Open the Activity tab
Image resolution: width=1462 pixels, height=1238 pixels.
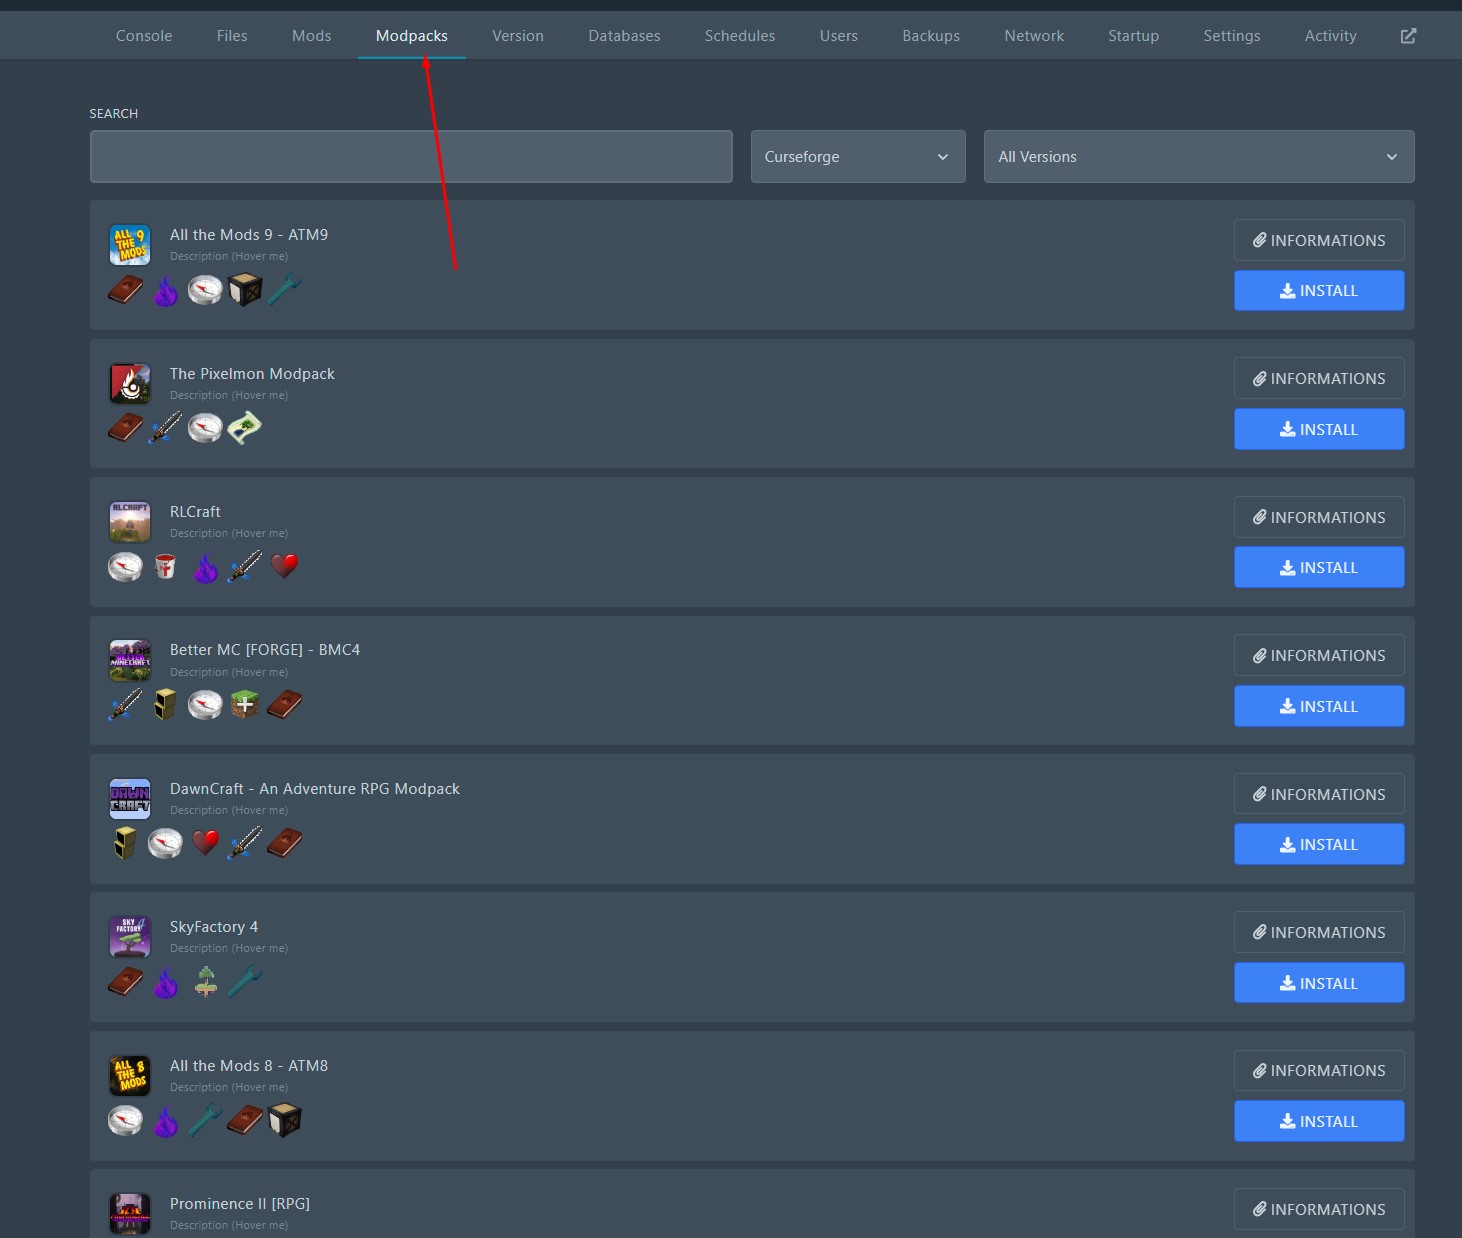pos(1330,36)
